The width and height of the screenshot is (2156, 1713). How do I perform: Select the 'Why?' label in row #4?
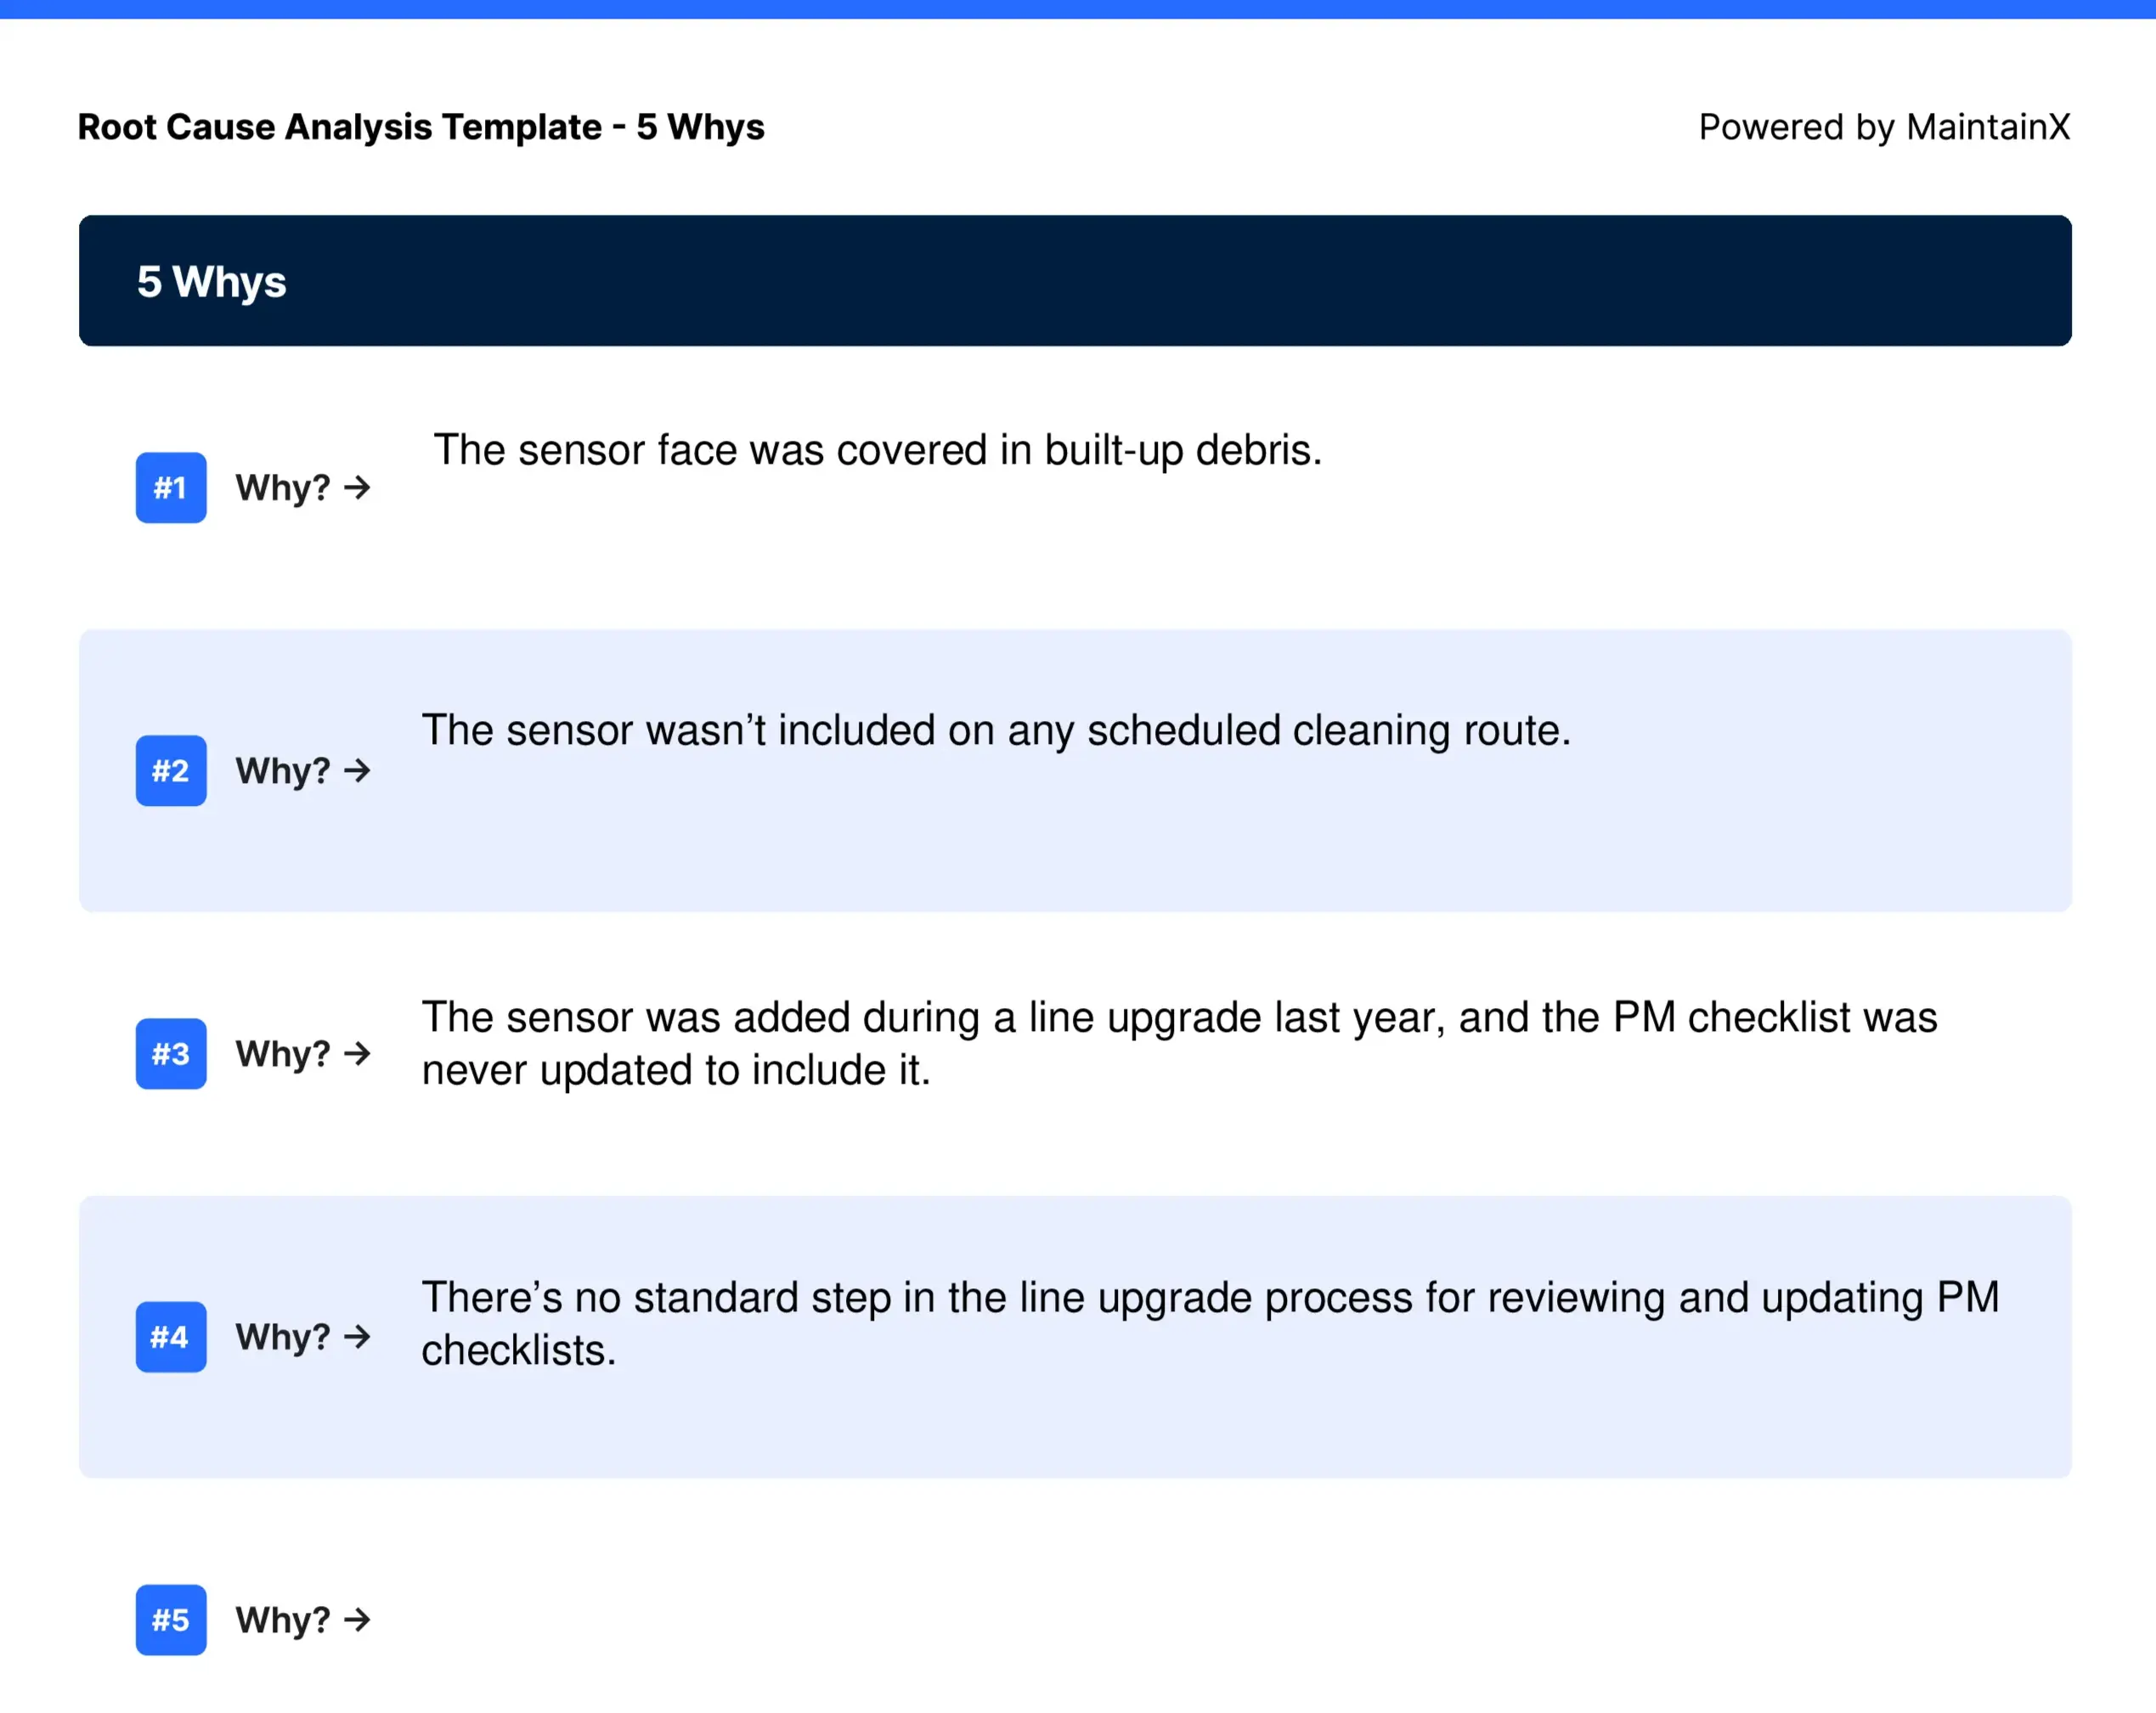click(x=283, y=1338)
